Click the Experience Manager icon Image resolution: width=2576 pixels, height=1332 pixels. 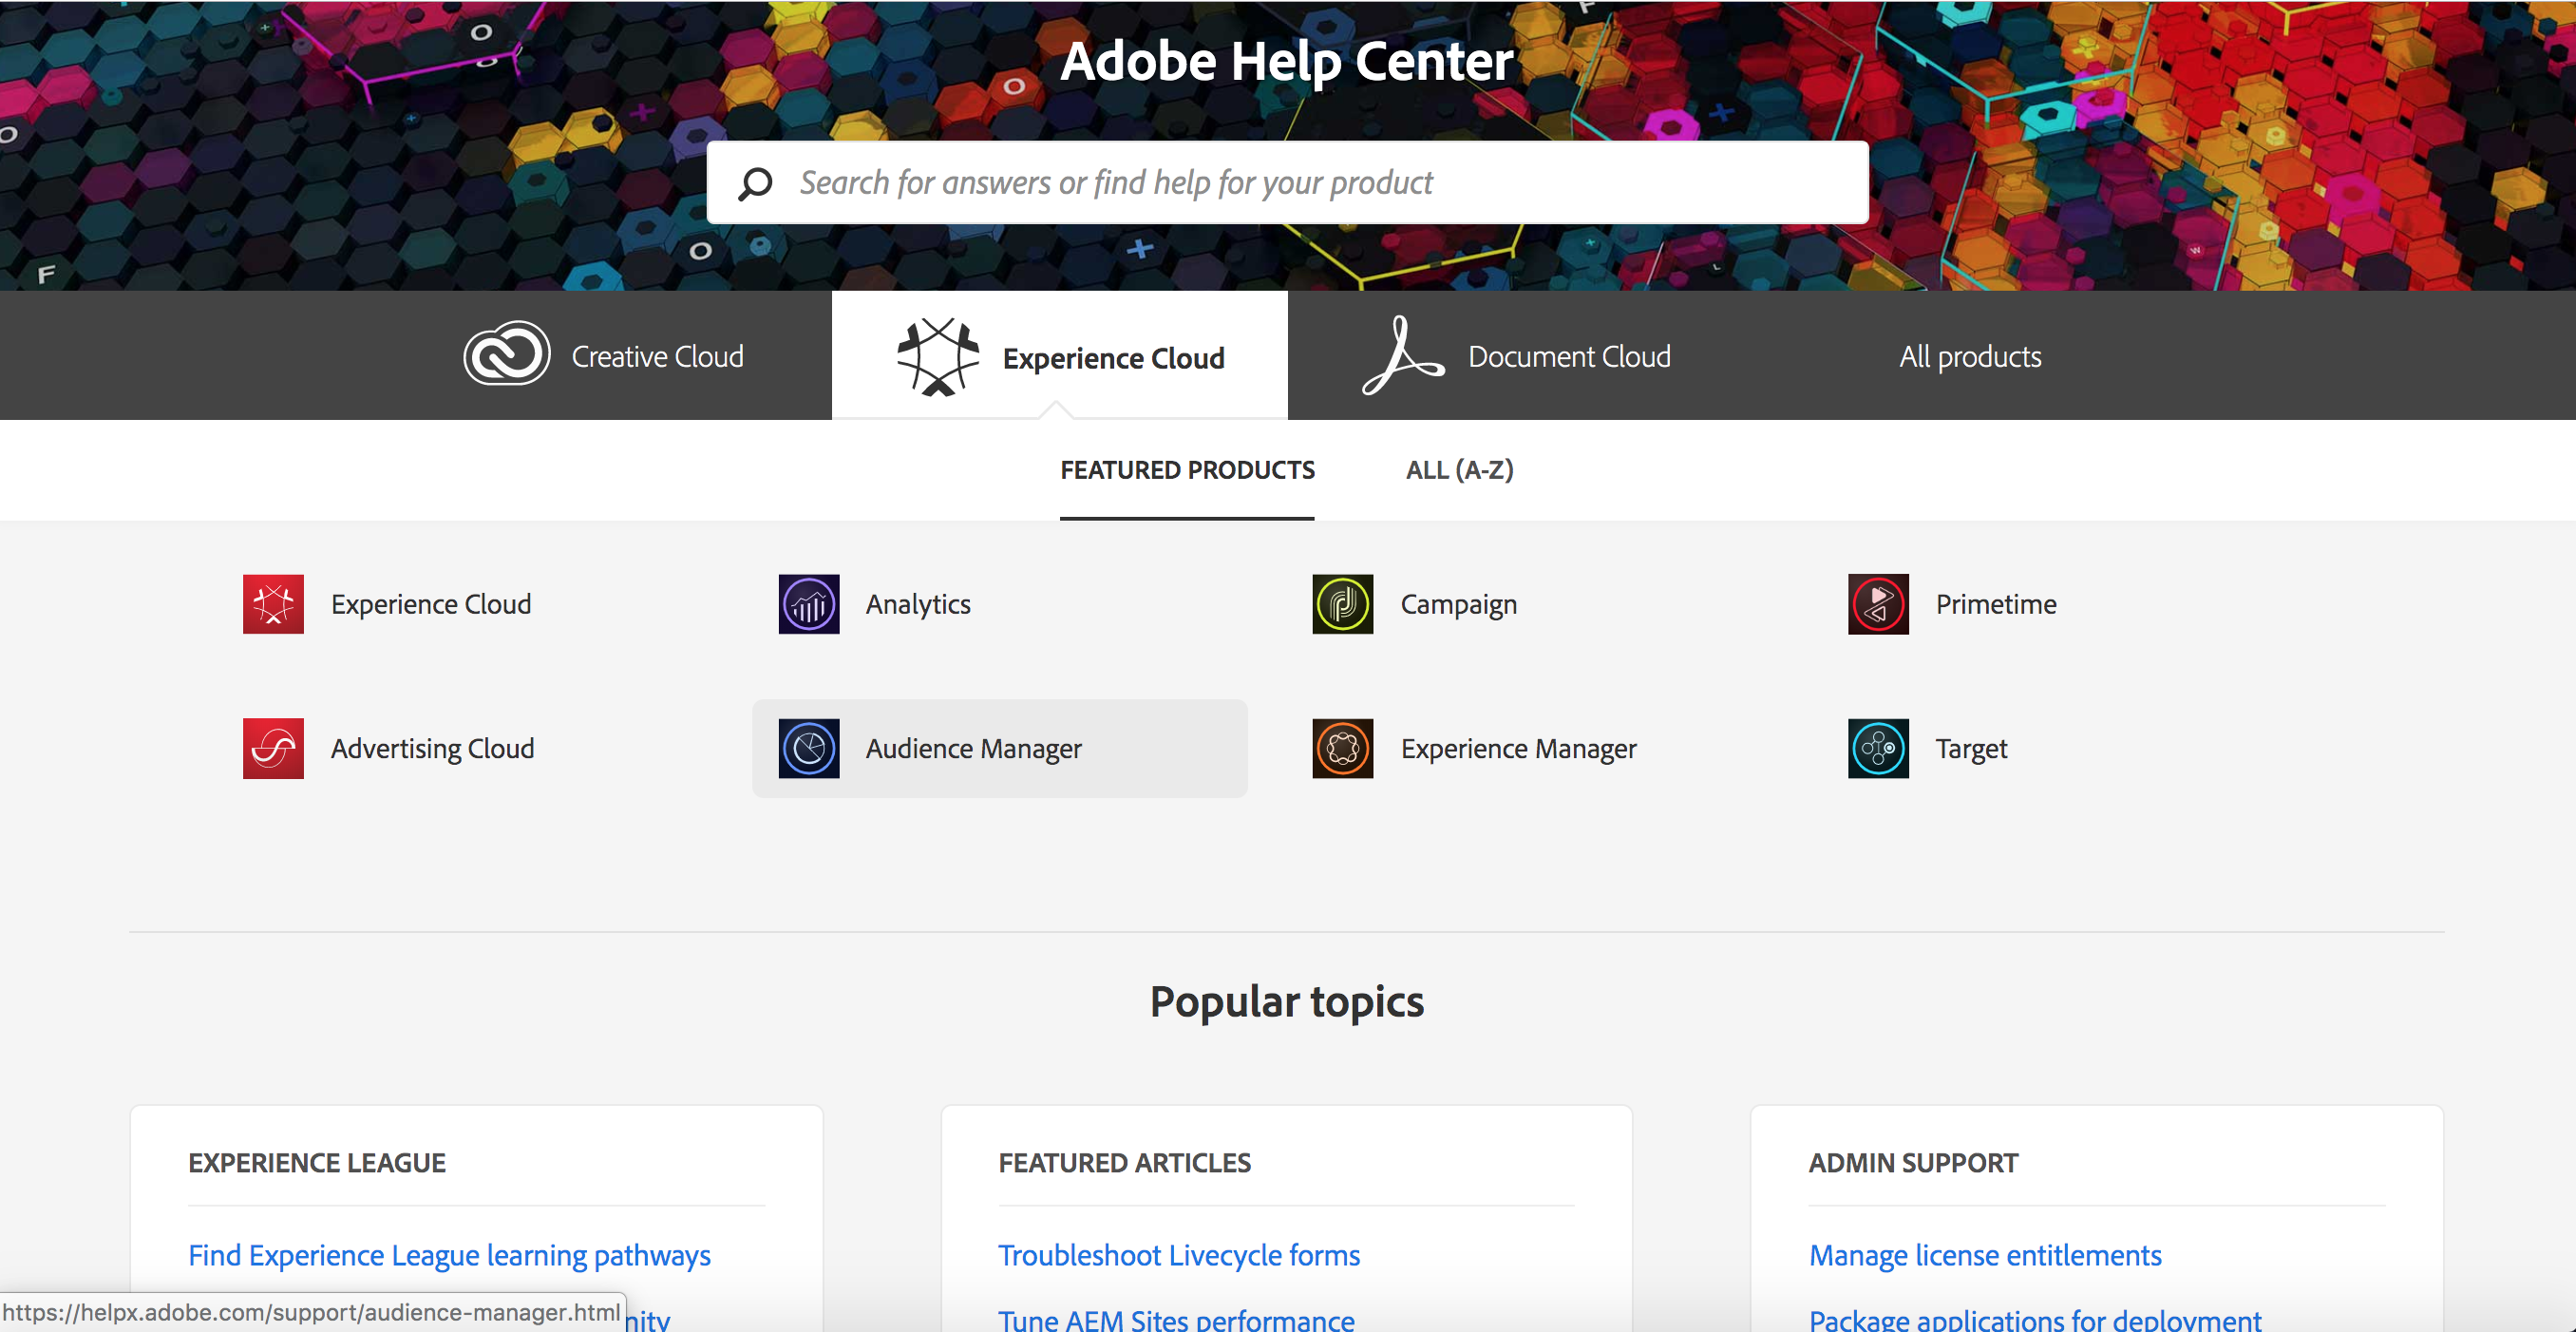1343,748
